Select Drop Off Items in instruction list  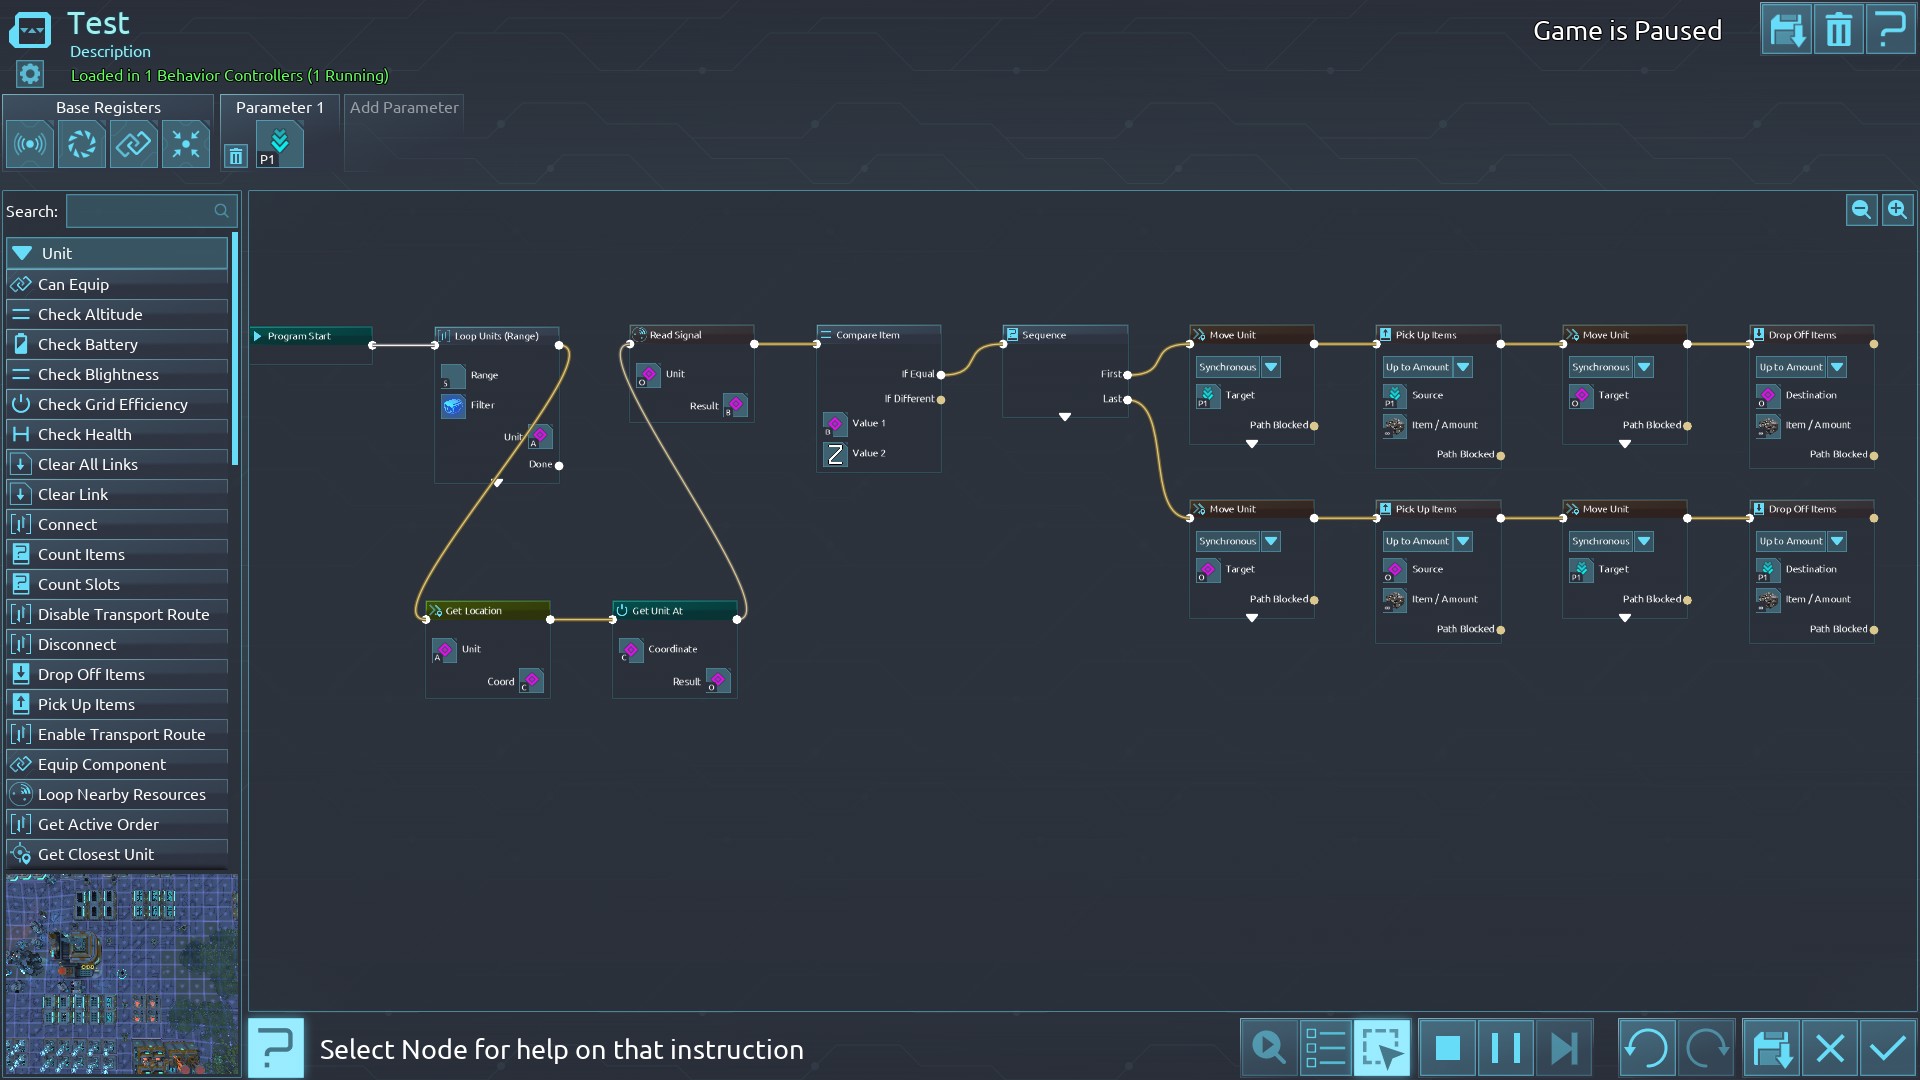(91, 674)
